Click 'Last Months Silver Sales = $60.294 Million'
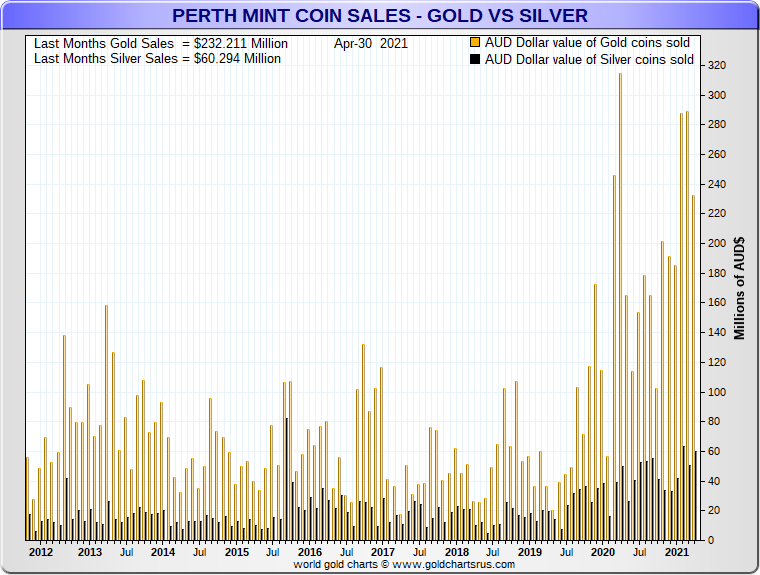760x575 pixels. 158,59
